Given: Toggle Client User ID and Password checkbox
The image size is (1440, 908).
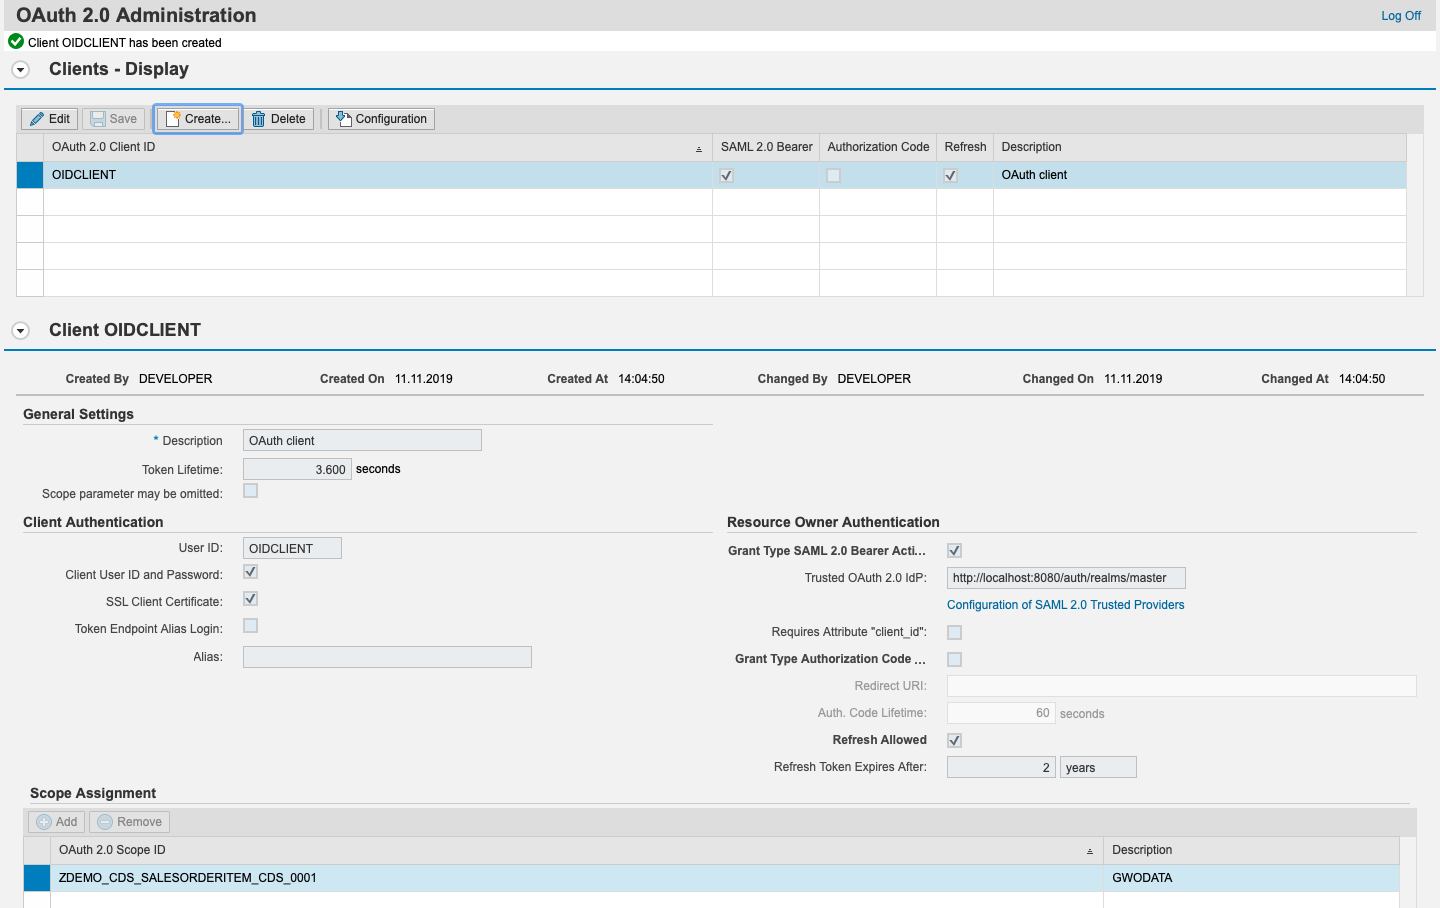Looking at the screenshot, I should coord(251,572).
